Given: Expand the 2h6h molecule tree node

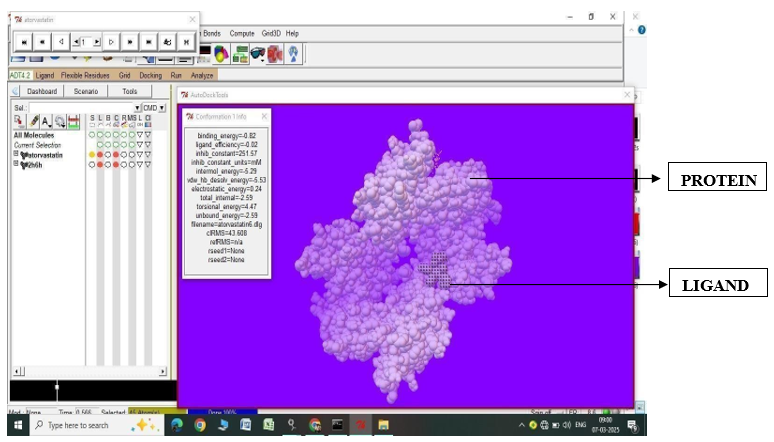Looking at the screenshot, I should pos(16,165).
